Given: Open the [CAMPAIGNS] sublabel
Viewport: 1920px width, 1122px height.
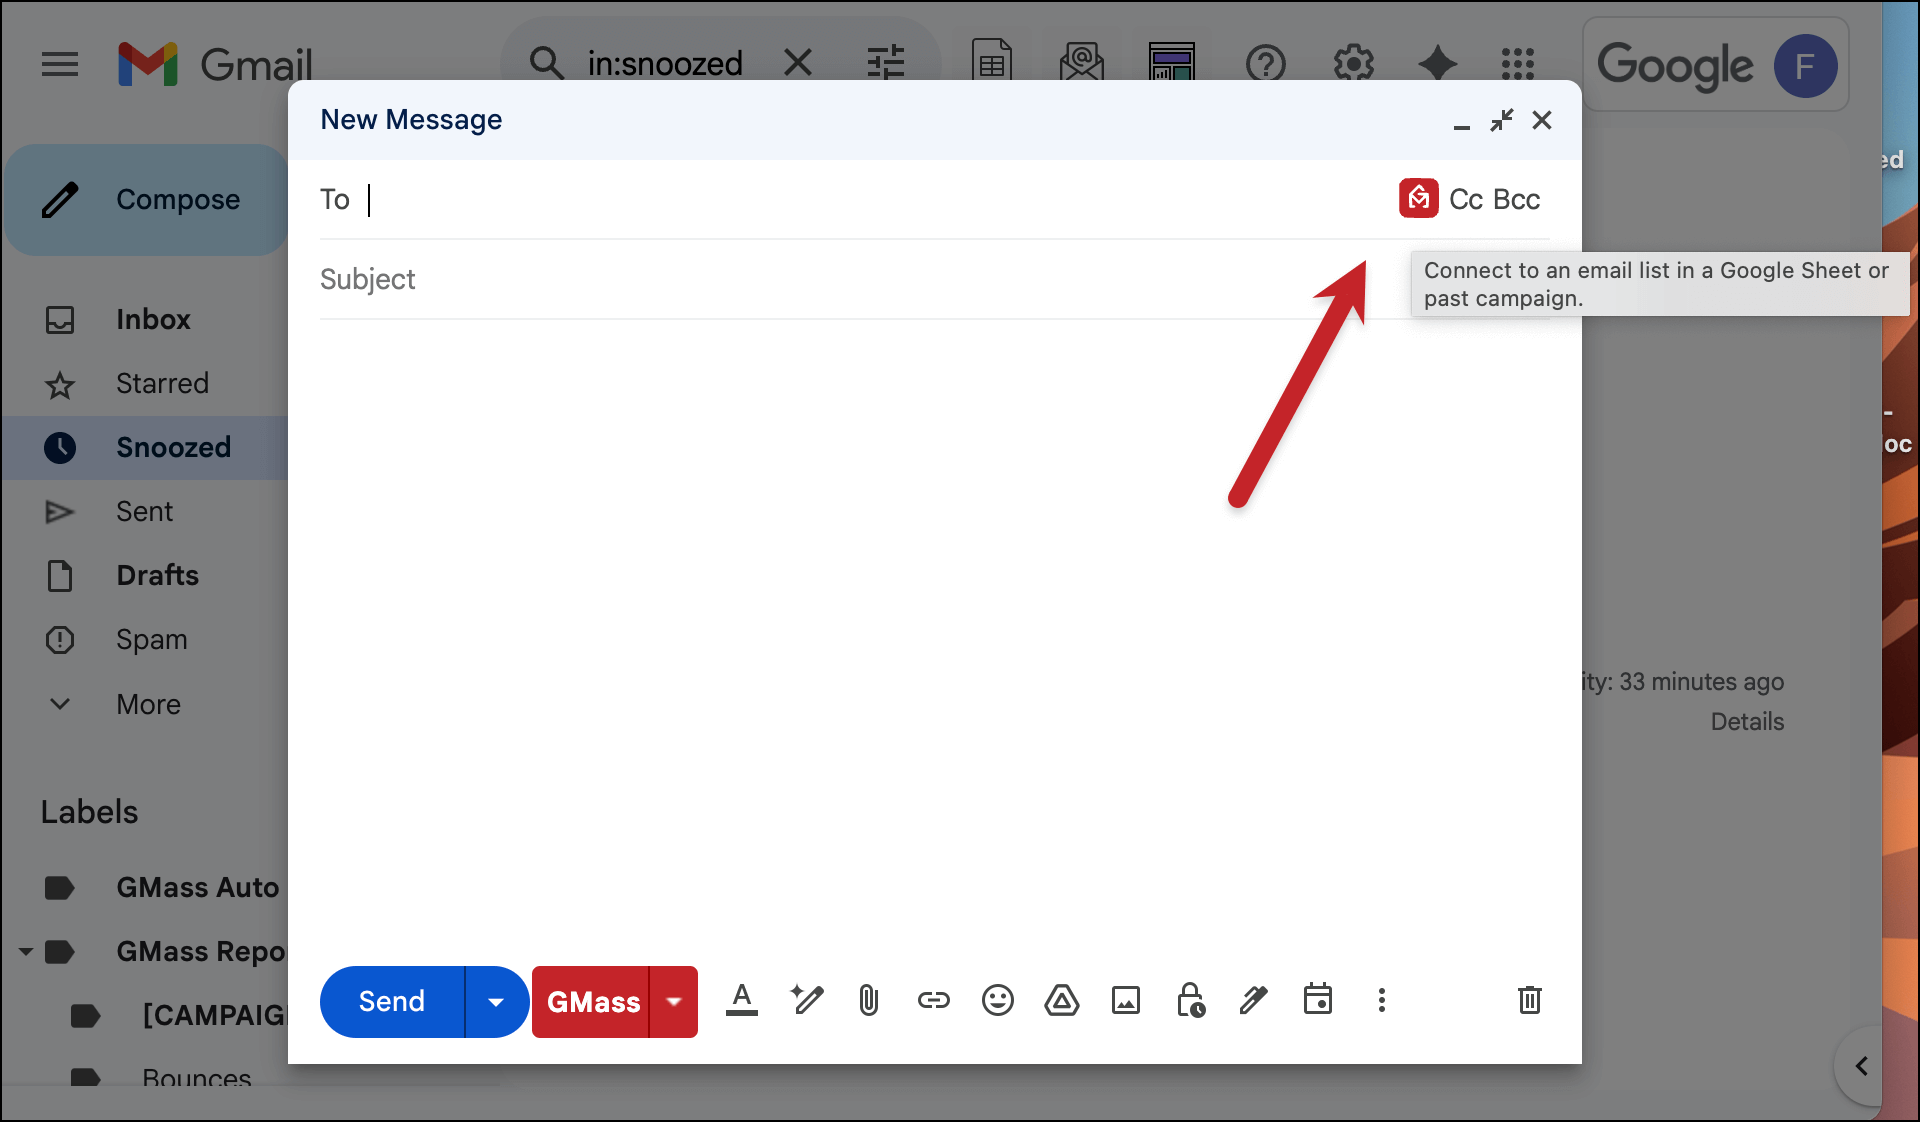Looking at the screenshot, I should tap(215, 1016).
